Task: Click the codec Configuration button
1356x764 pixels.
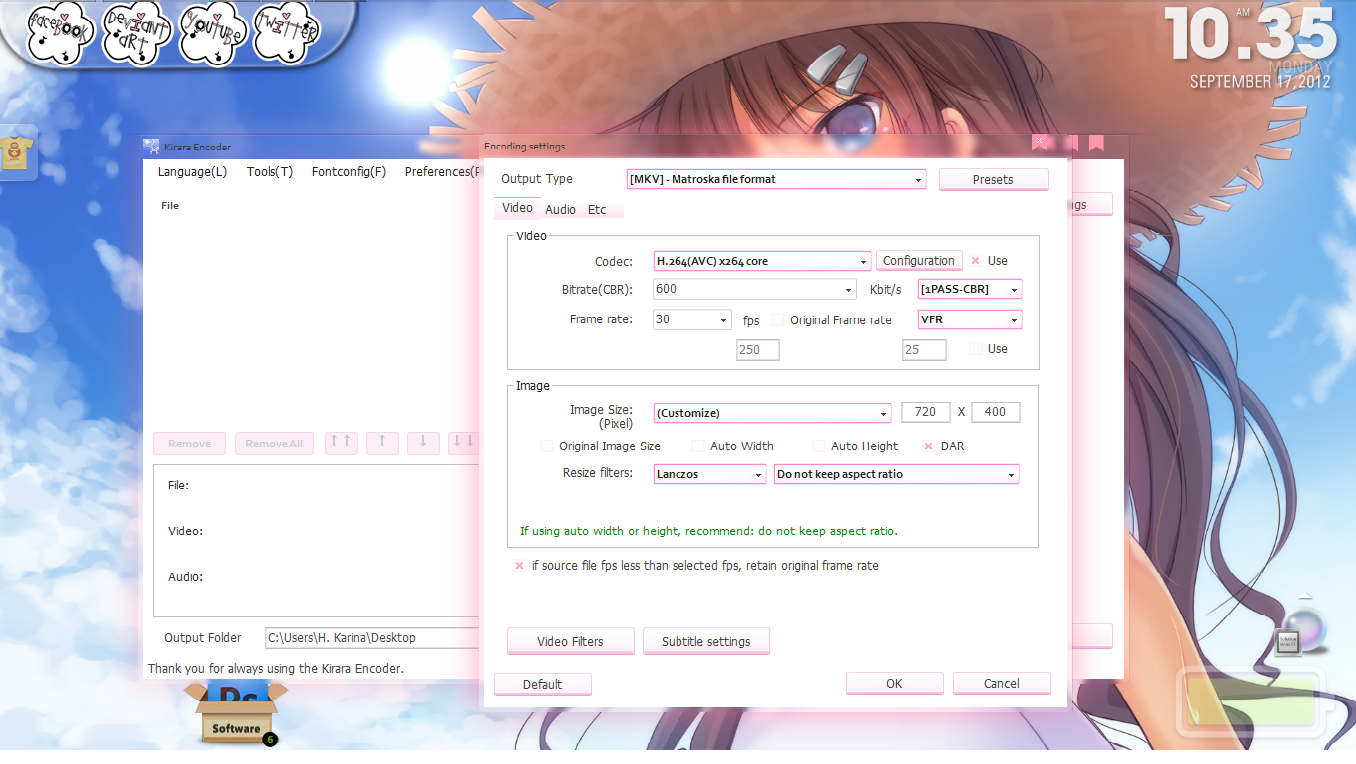Action: (919, 261)
